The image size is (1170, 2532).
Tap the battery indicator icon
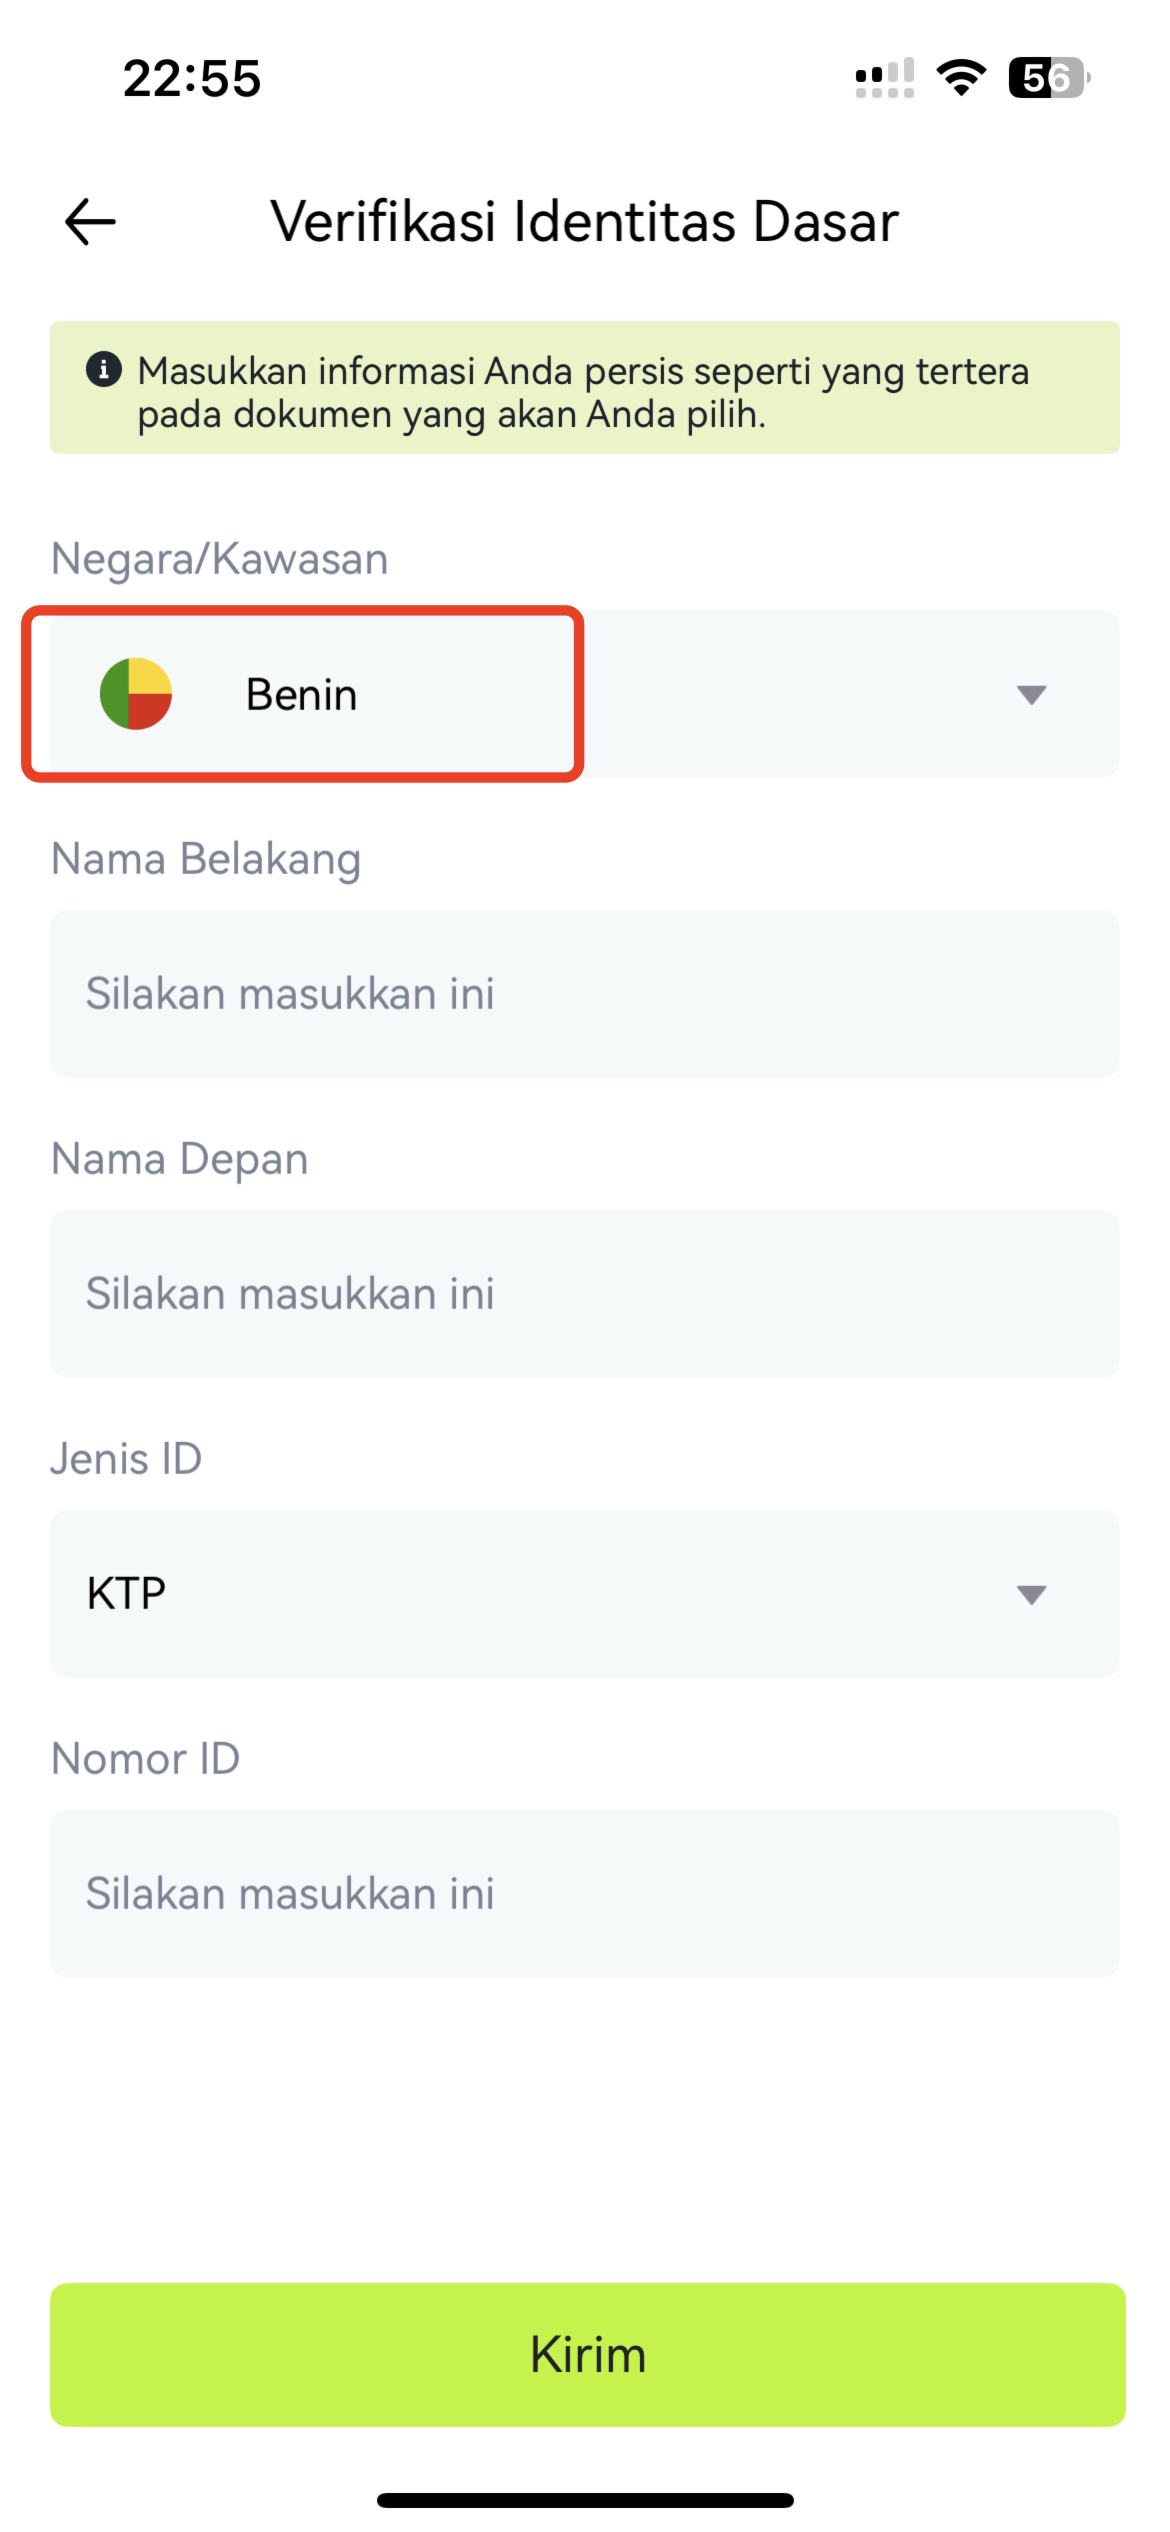click(x=1049, y=78)
